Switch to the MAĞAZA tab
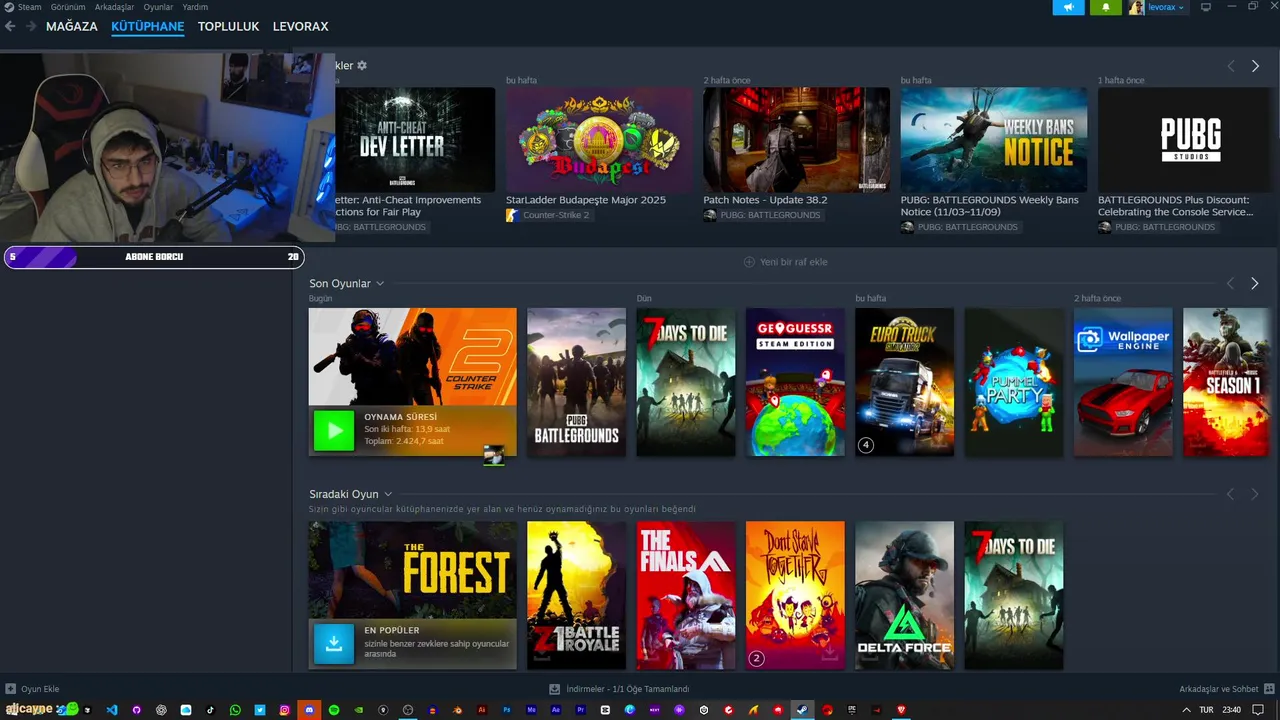1280x720 pixels. [x=72, y=27]
